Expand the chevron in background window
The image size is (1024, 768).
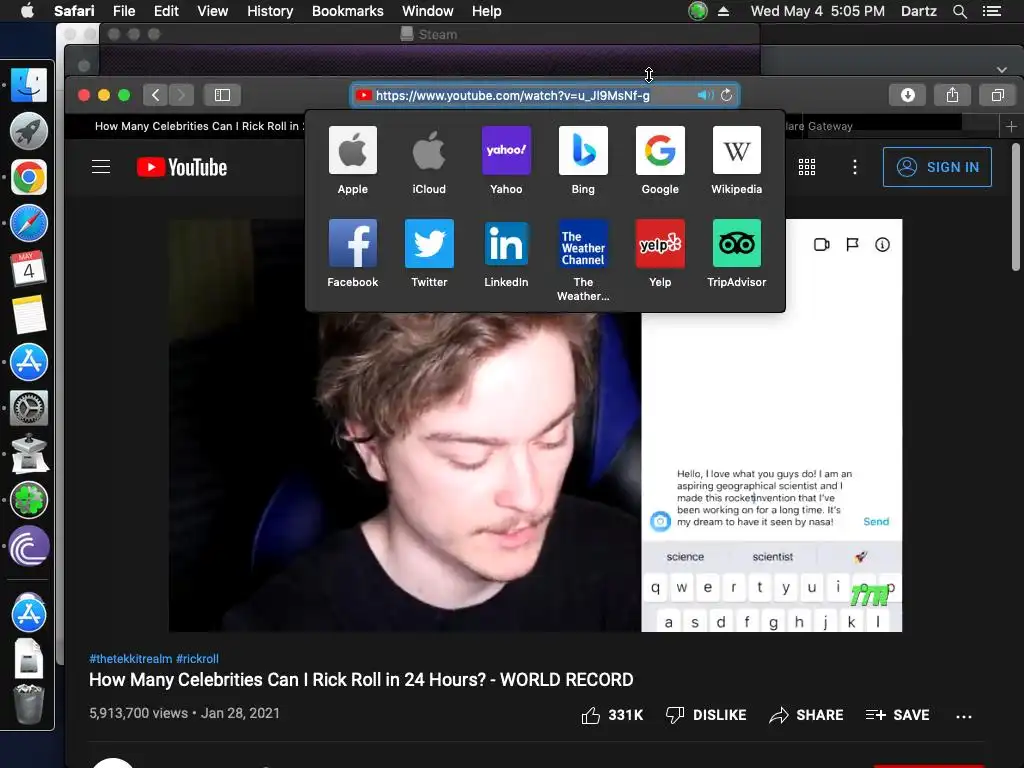pos(1002,69)
